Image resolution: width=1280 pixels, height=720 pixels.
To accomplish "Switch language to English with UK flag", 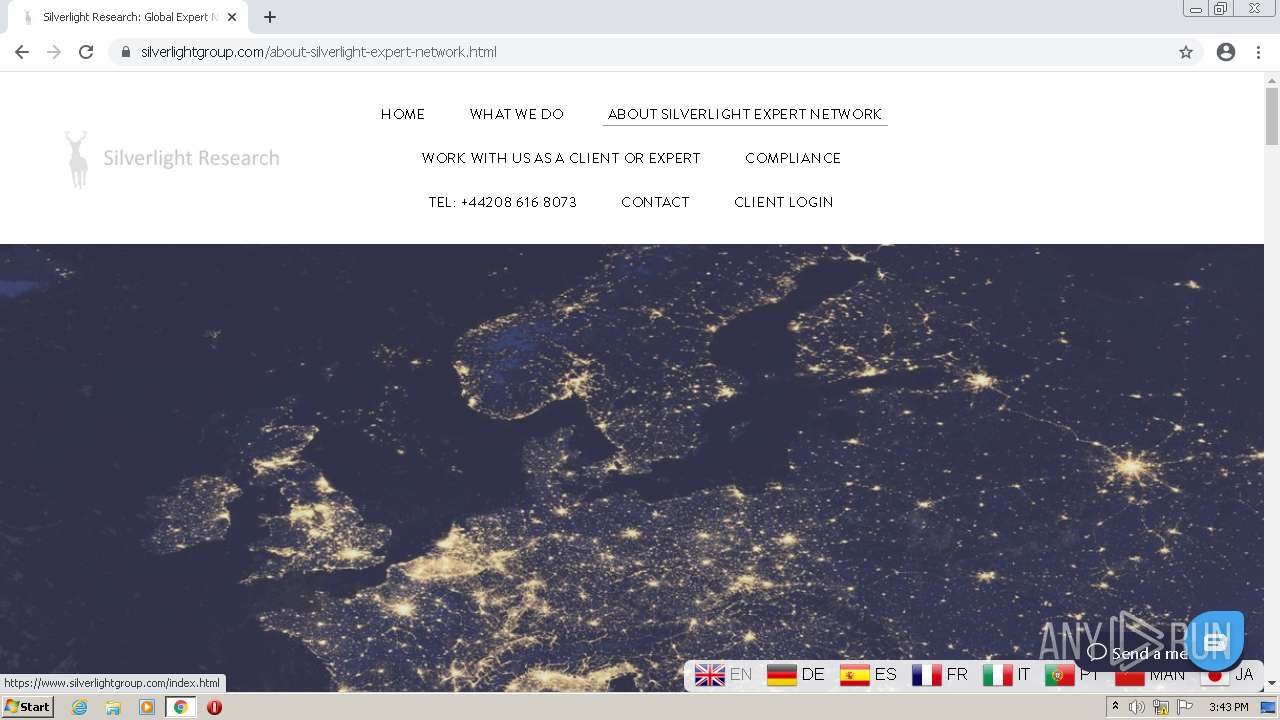I will 723,675.
